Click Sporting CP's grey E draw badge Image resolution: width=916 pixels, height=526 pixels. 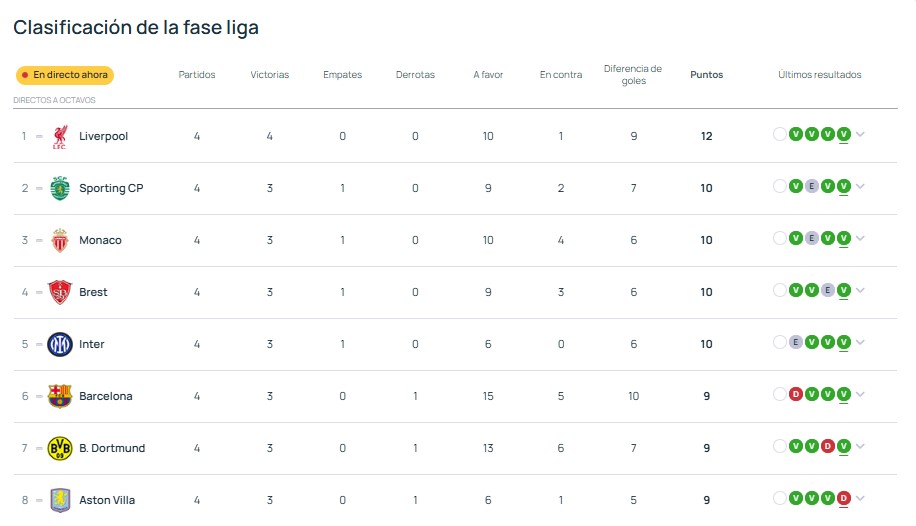click(x=811, y=186)
